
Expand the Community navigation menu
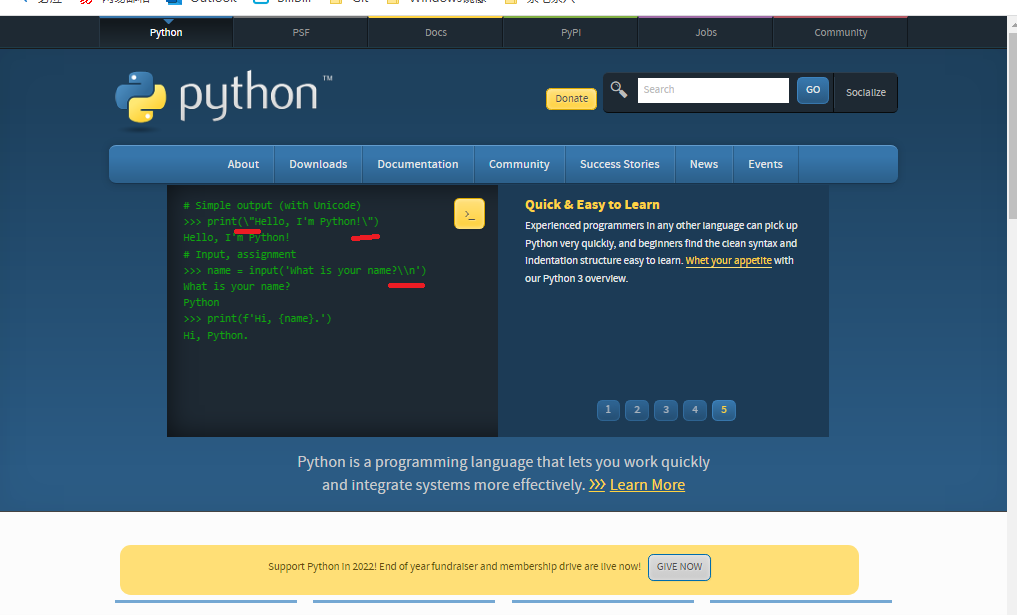pyautogui.click(x=519, y=164)
